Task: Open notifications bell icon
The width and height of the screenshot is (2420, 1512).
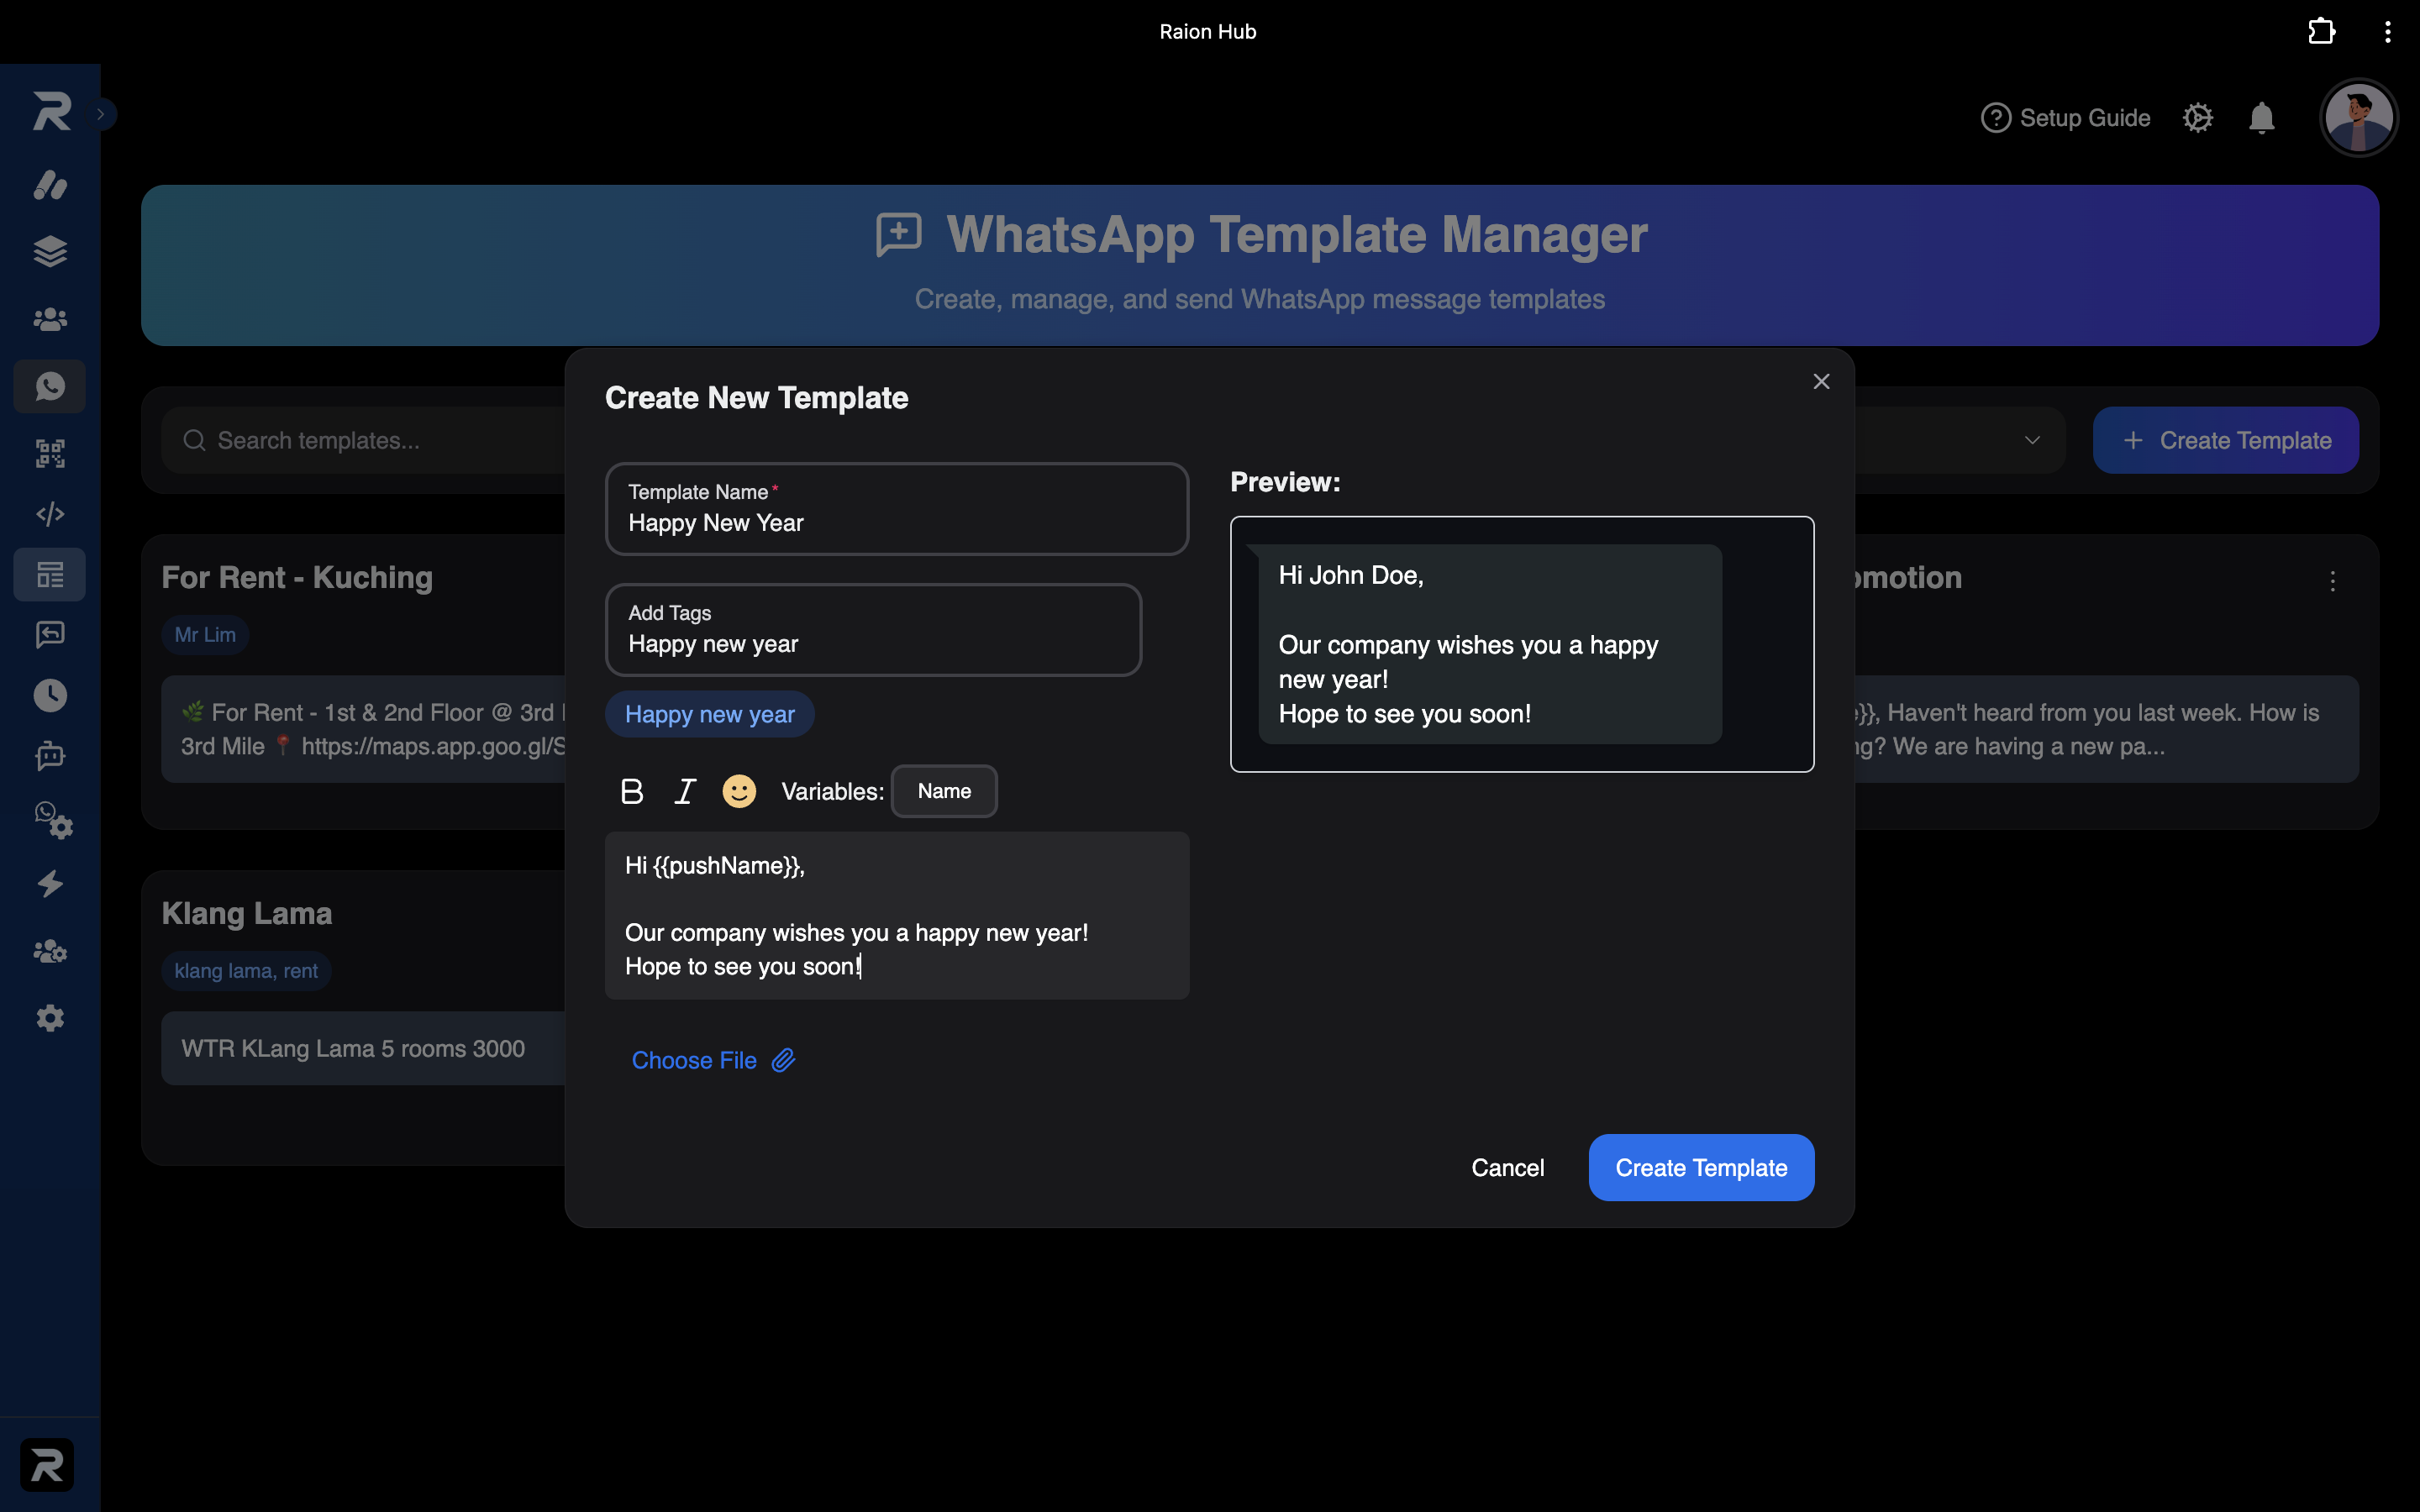Action: click(2261, 118)
